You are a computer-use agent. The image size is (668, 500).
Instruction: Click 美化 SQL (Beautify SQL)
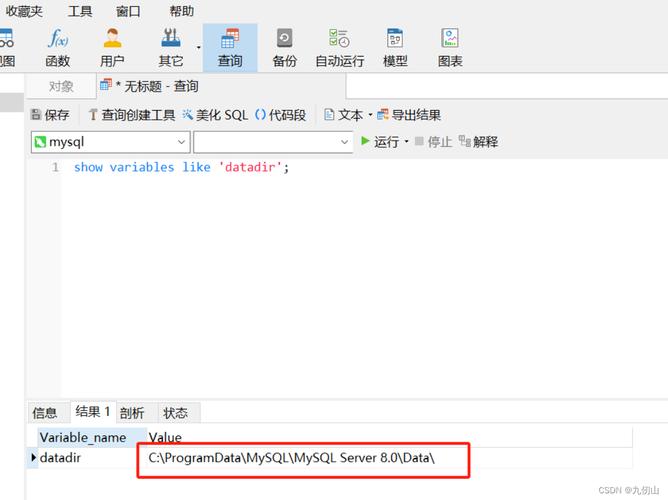click(x=215, y=115)
